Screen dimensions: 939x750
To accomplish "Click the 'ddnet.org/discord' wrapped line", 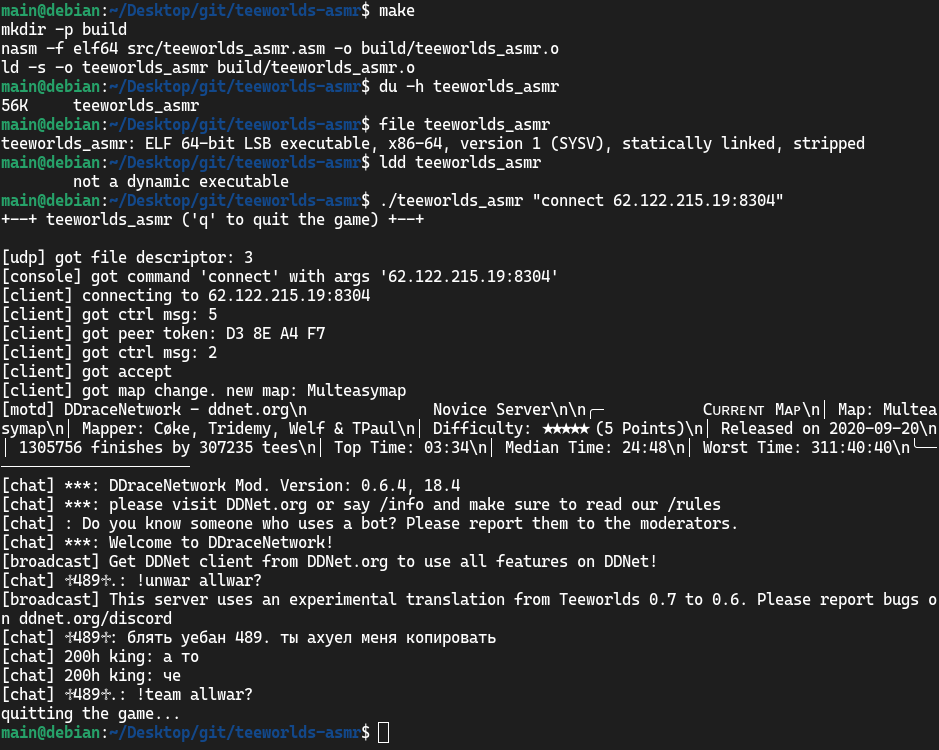I will [86, 619].
